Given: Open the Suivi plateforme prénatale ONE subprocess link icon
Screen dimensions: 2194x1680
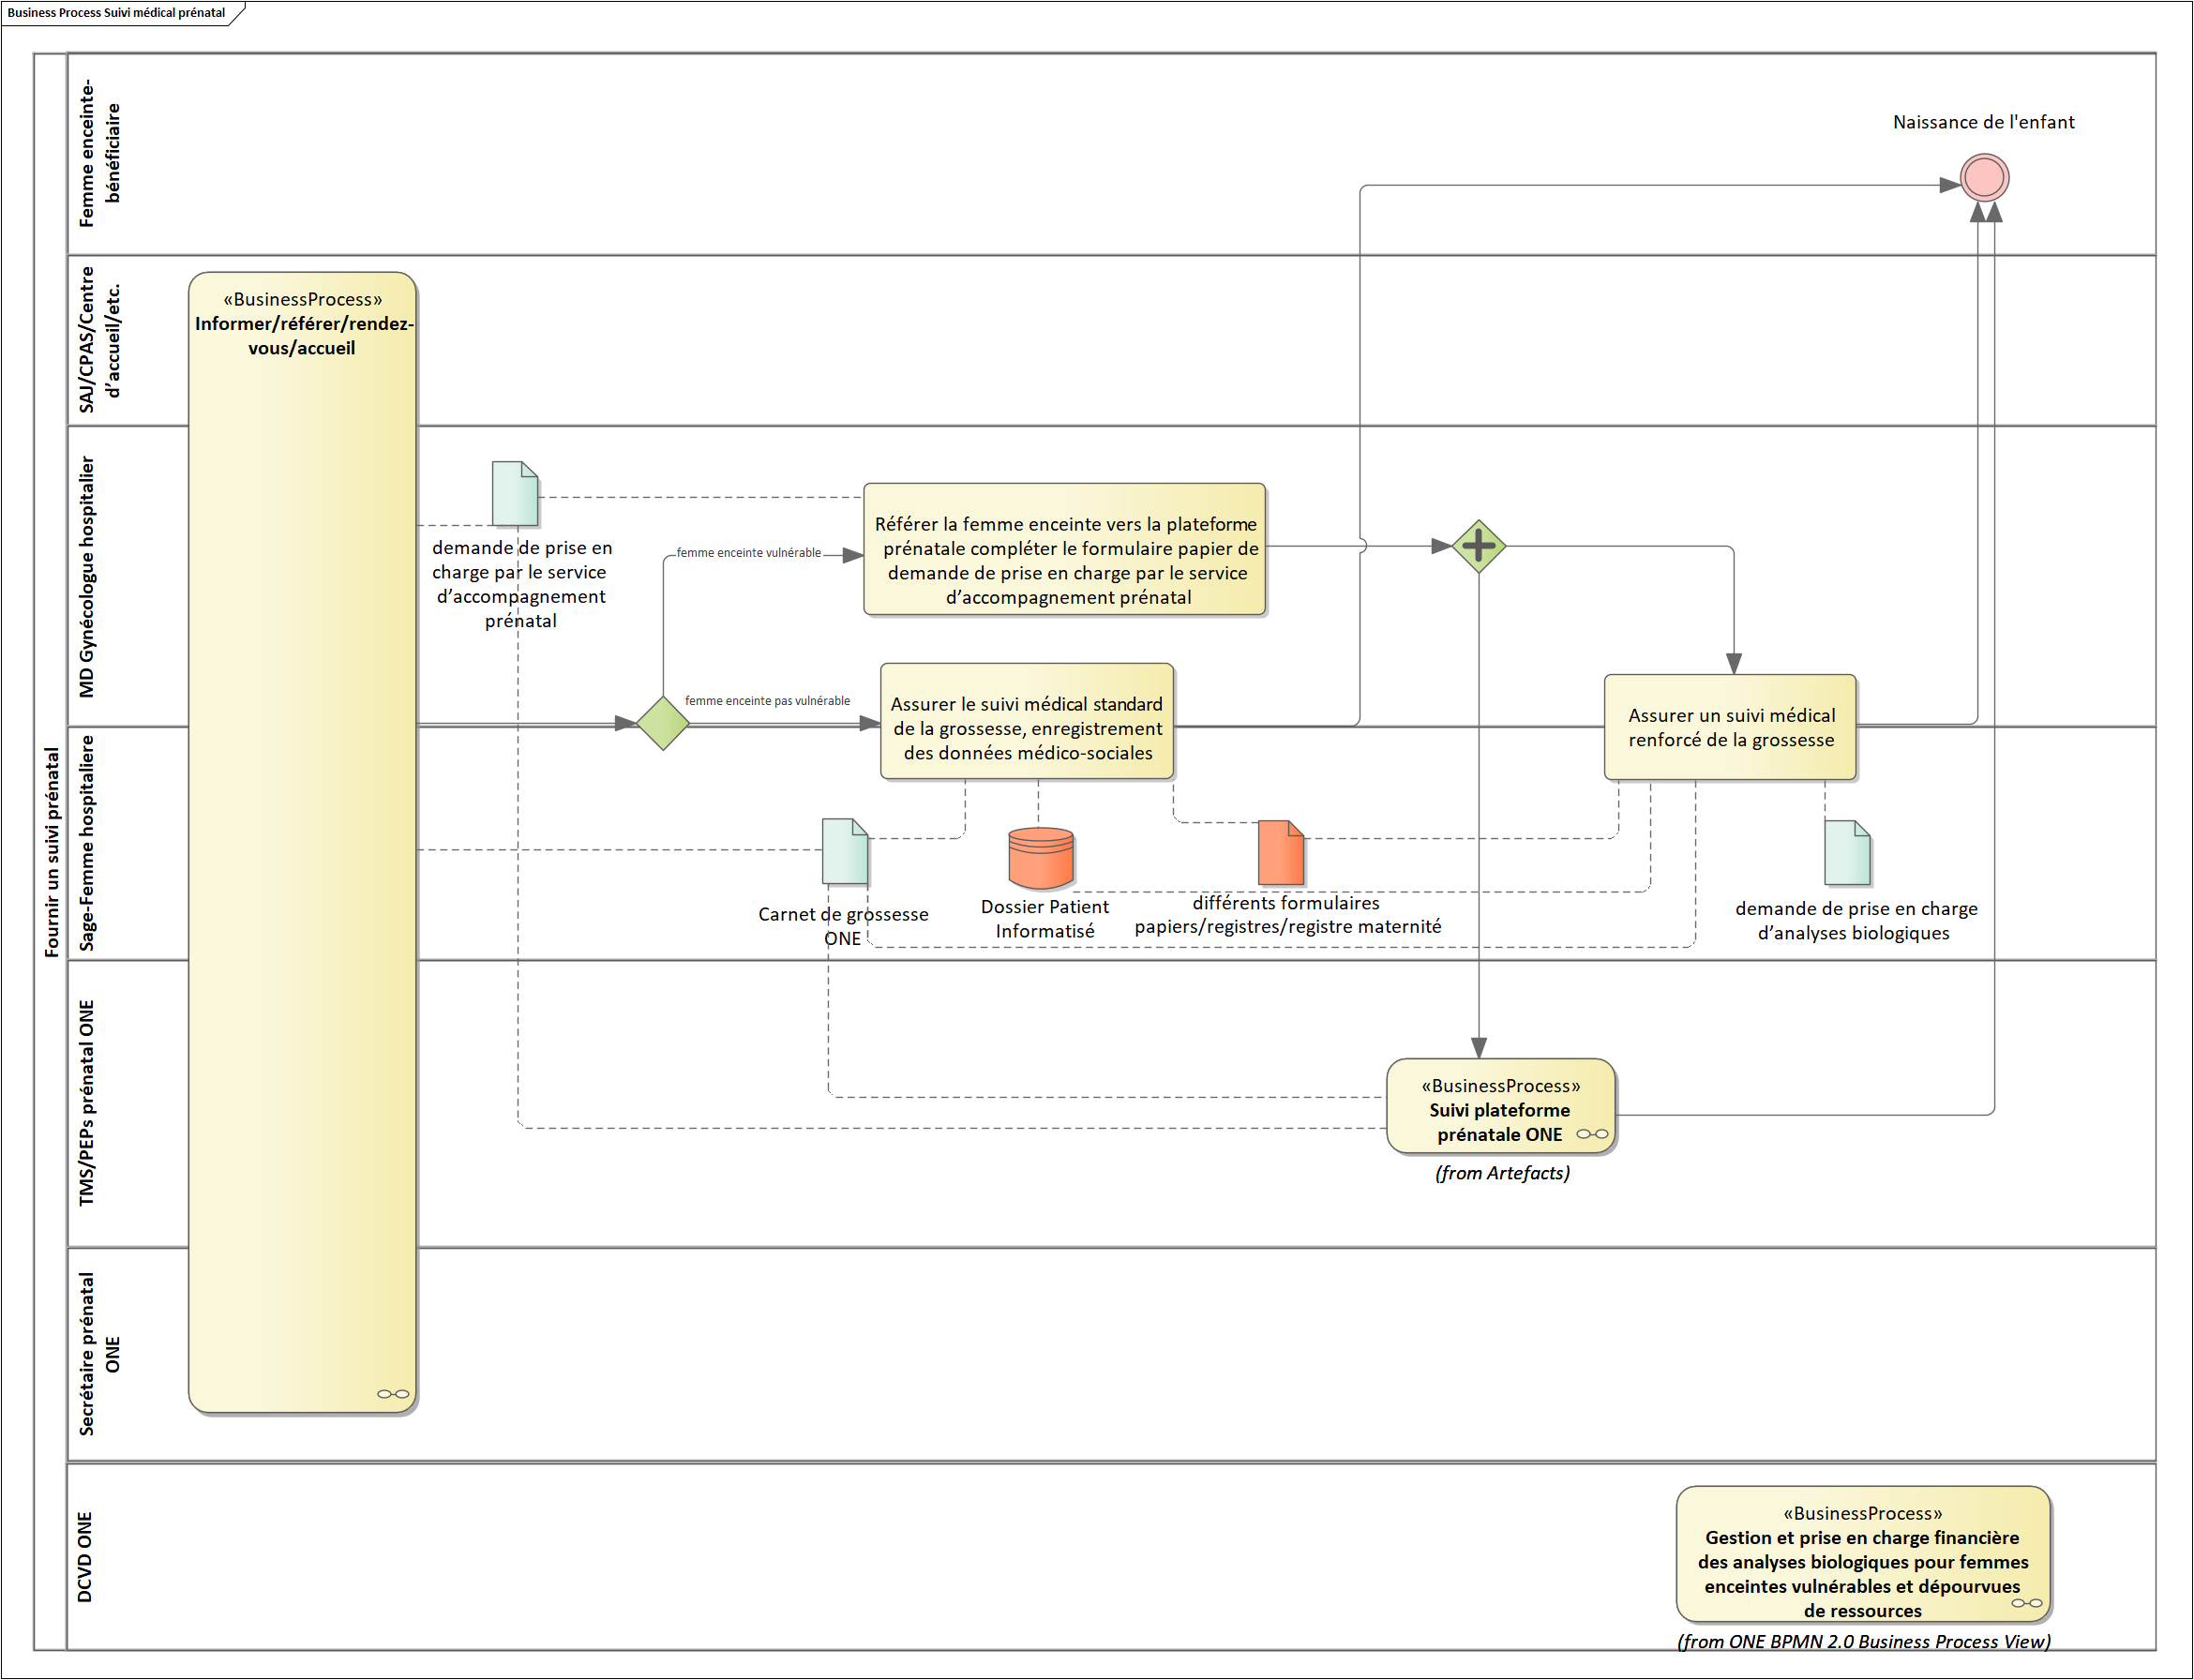Looking at the screenshot, I should point(1592,1134).
